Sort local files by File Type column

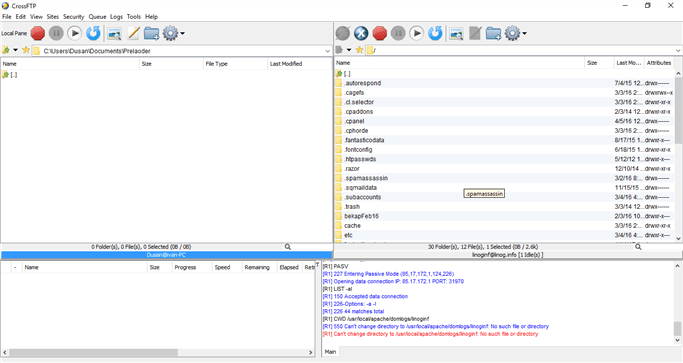coord(235,64)
